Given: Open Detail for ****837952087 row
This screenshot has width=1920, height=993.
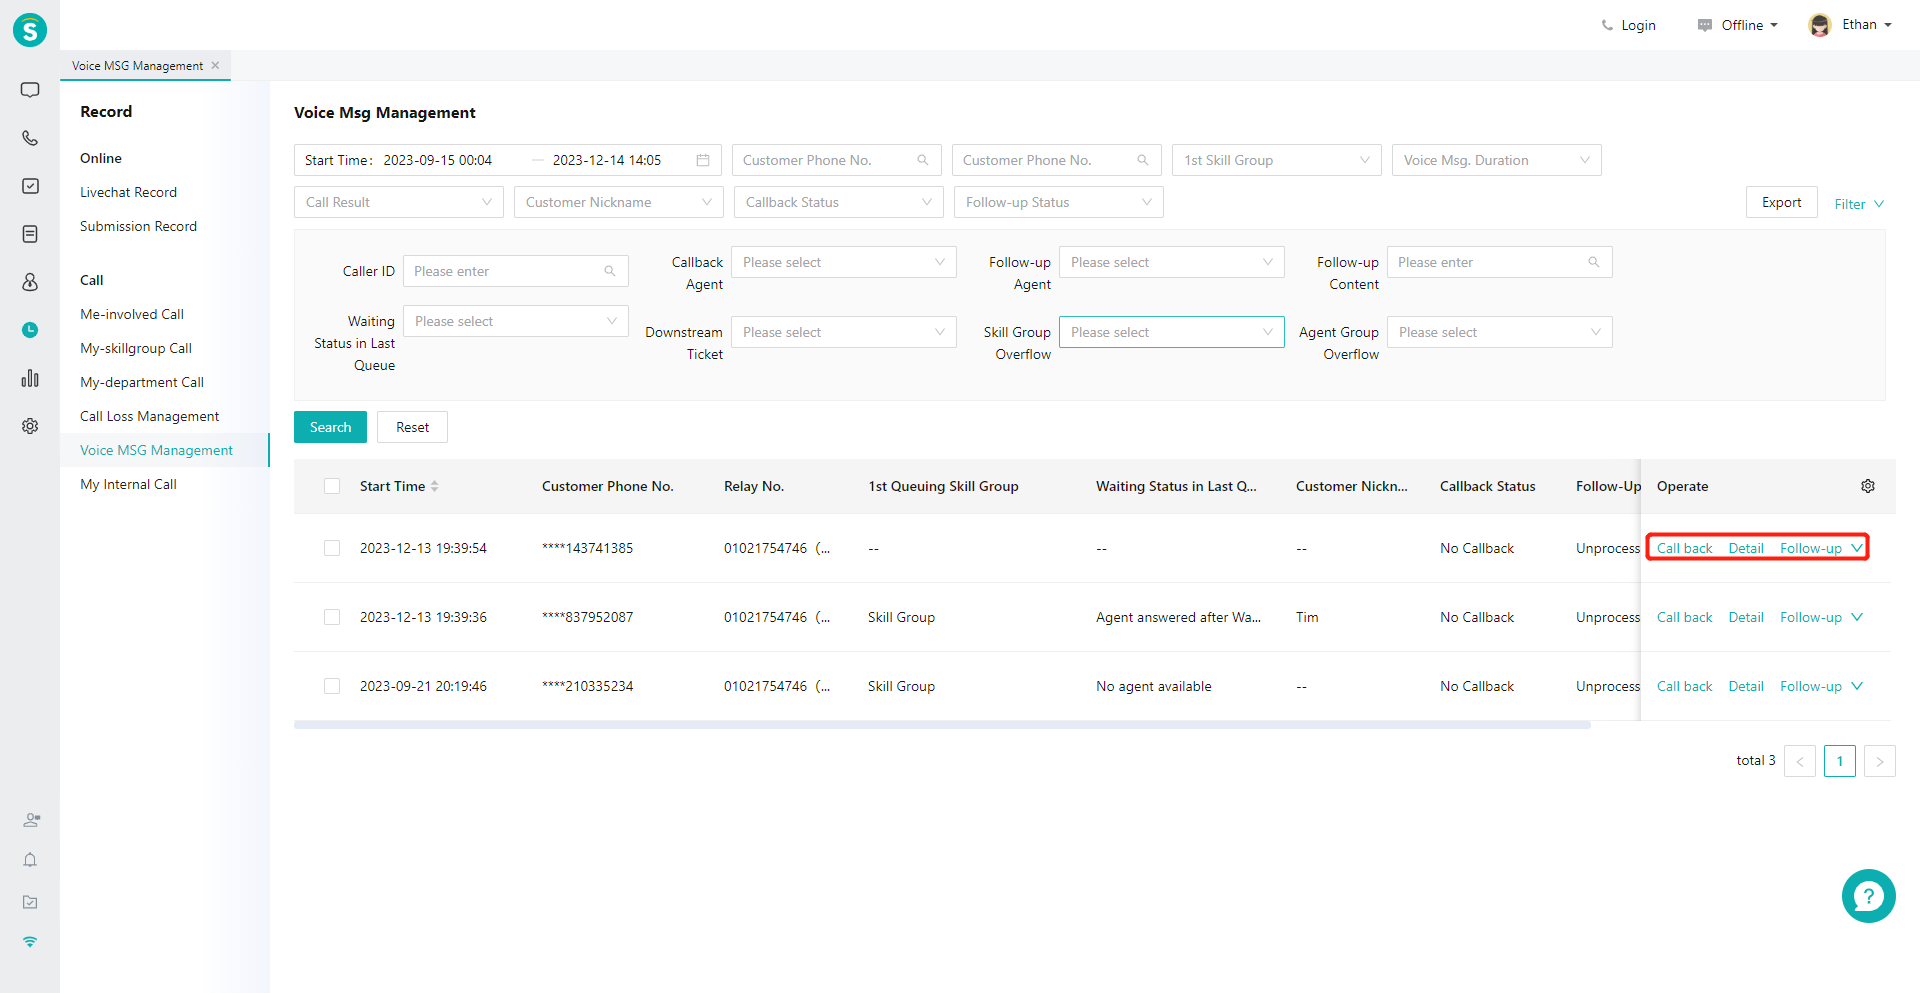Looking at the screenshot, I should (x=1746, y=617).
